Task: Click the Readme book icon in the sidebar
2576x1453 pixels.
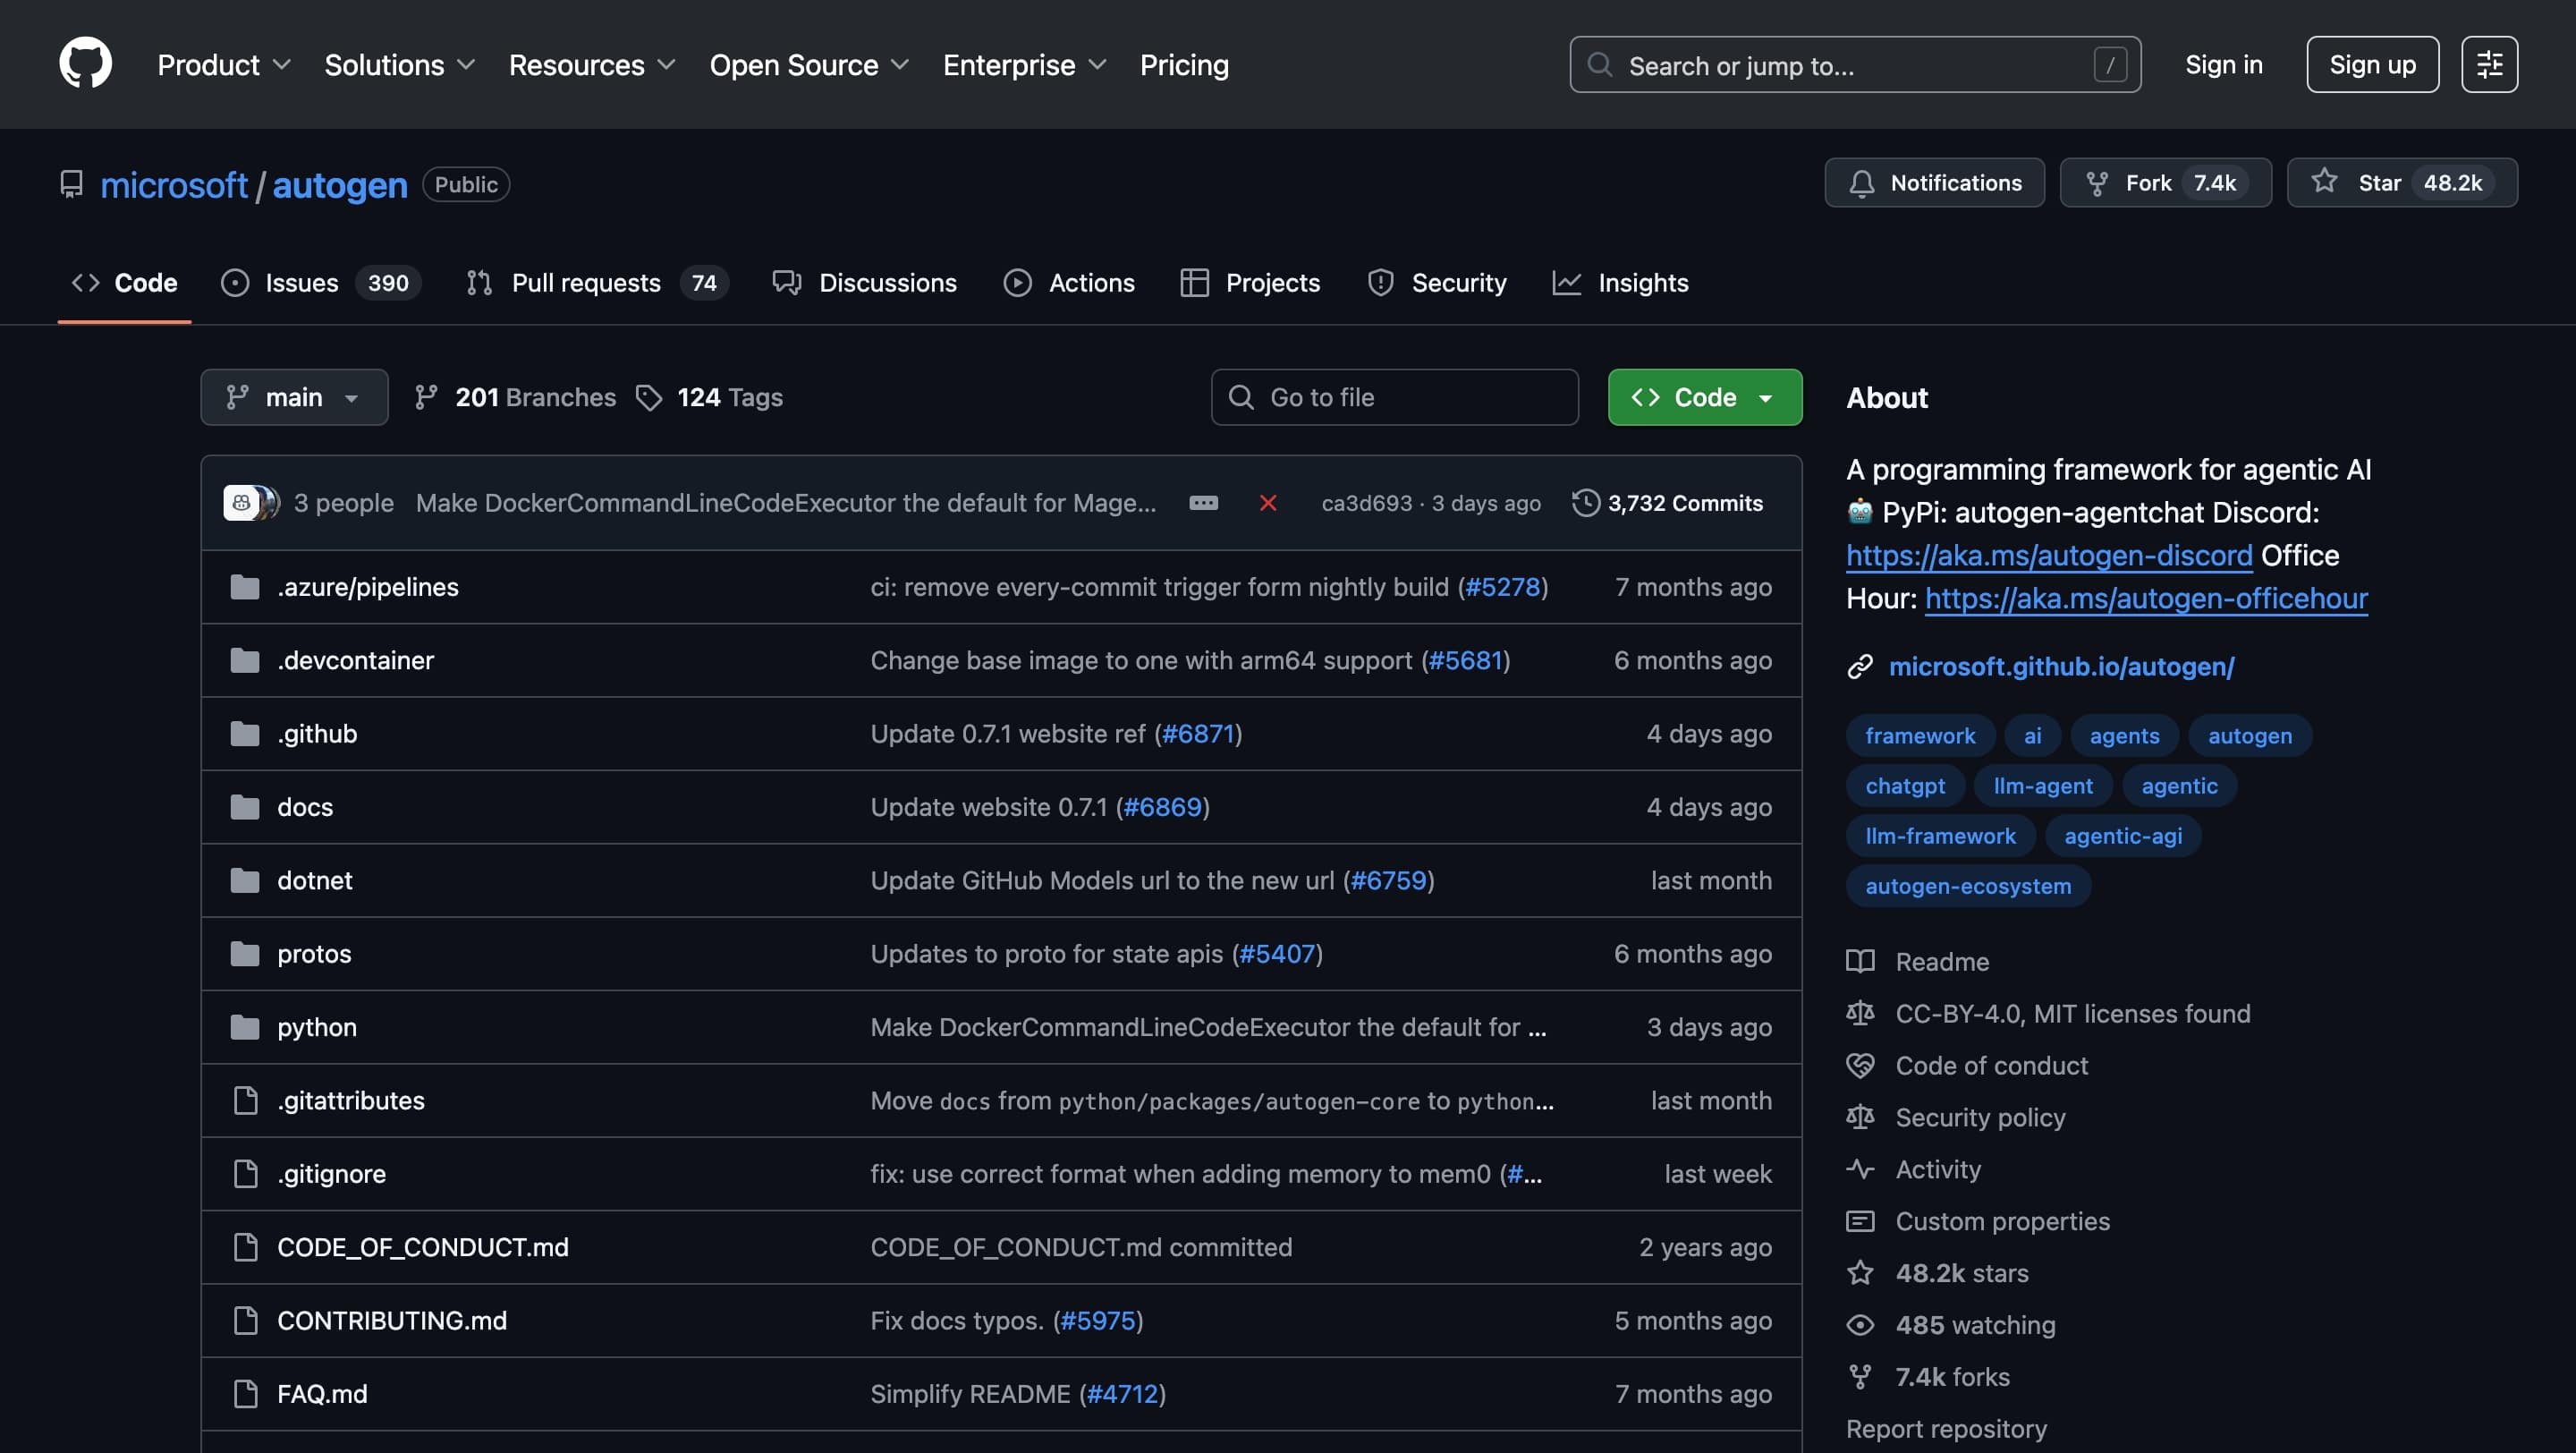Action: [1861, 961]
